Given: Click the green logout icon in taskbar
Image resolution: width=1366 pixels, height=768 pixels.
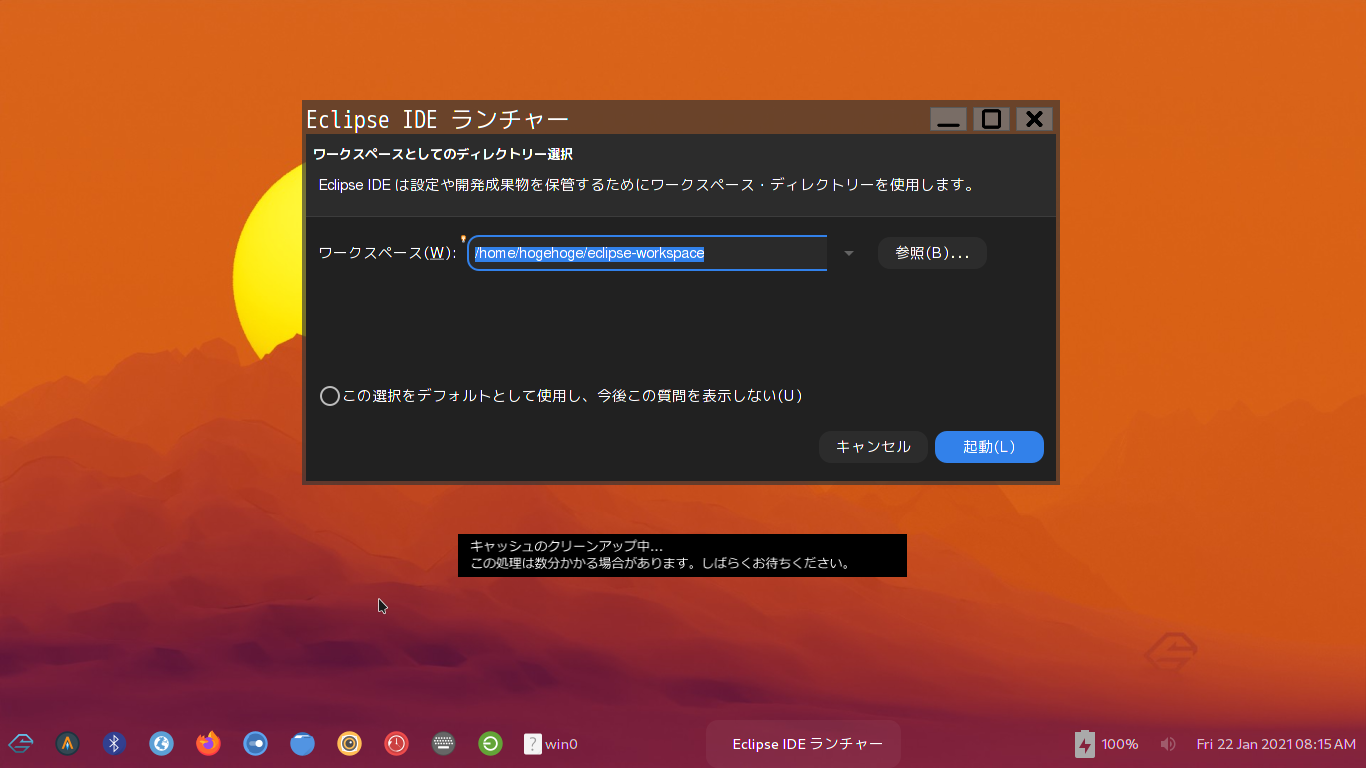Looking at the screenshot, I should pyautogui.click(x=490, y=743).
